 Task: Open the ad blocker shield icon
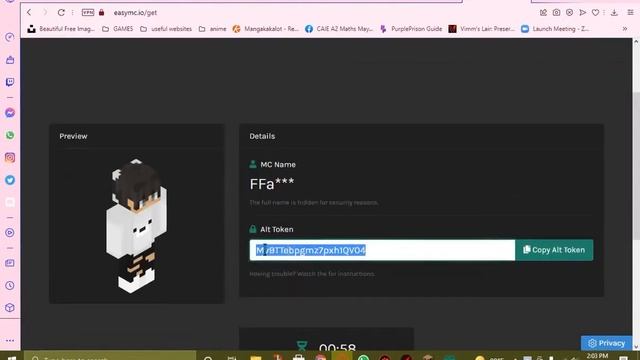tap(569, 13)
